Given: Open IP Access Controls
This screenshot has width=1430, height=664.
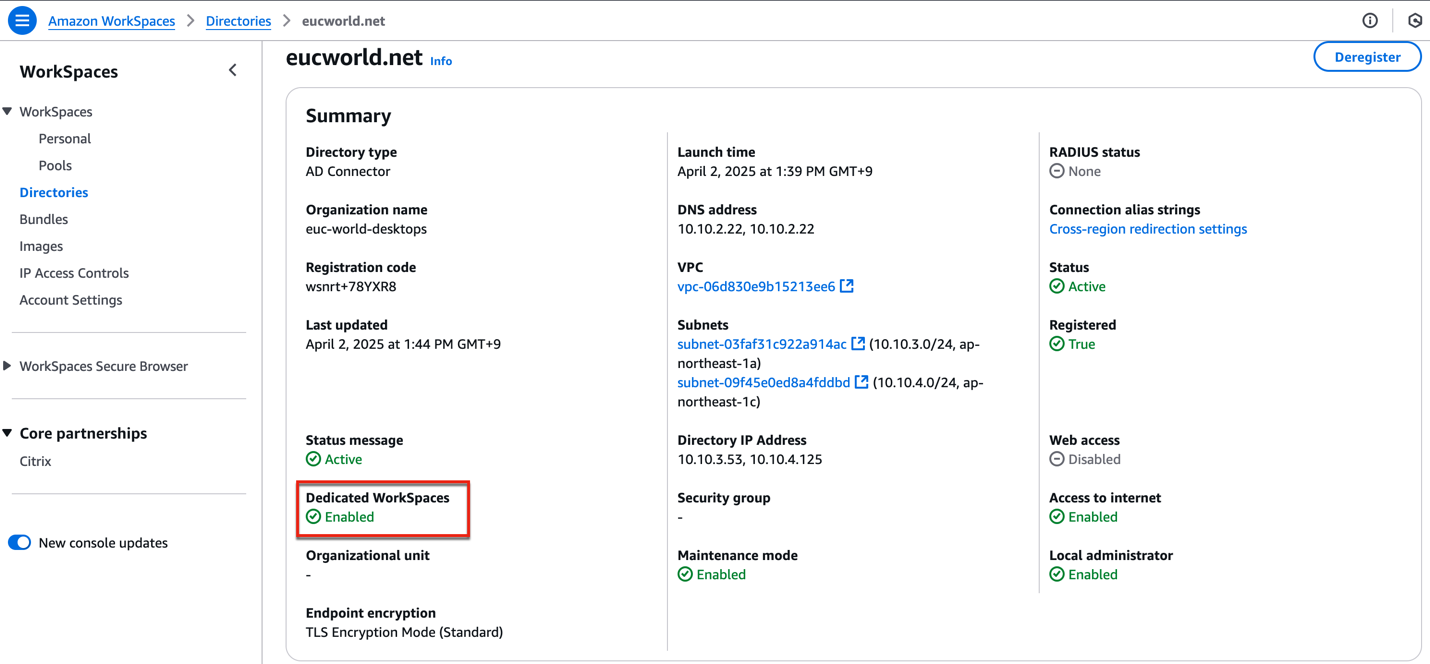Looking at the screenshot, I should point(74,273).
